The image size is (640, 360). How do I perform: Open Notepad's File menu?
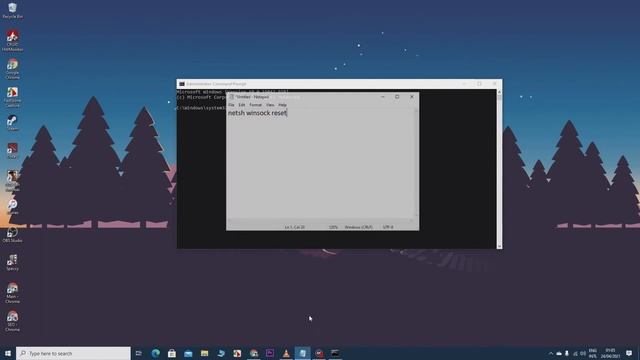click(x=231, y=105)
